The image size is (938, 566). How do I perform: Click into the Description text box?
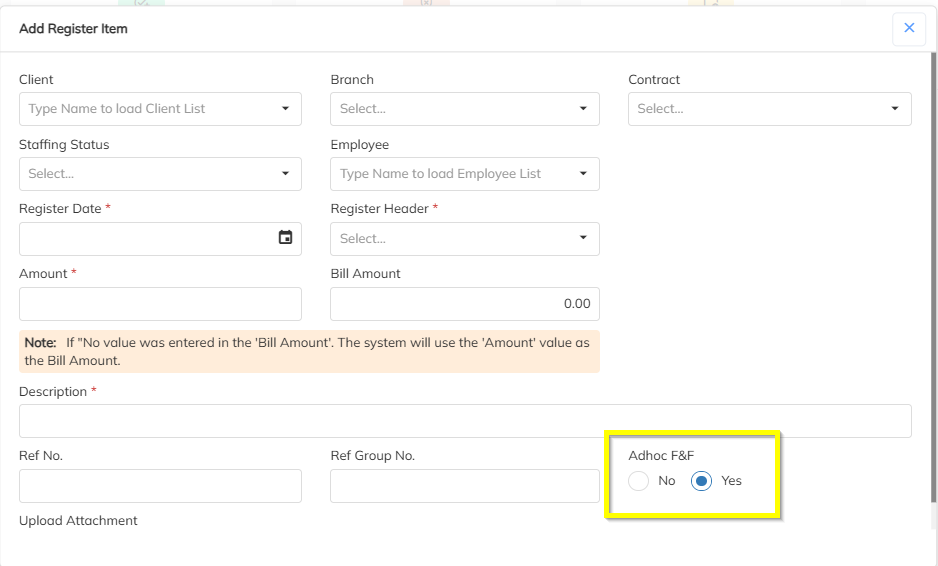[x=465, y=421]
